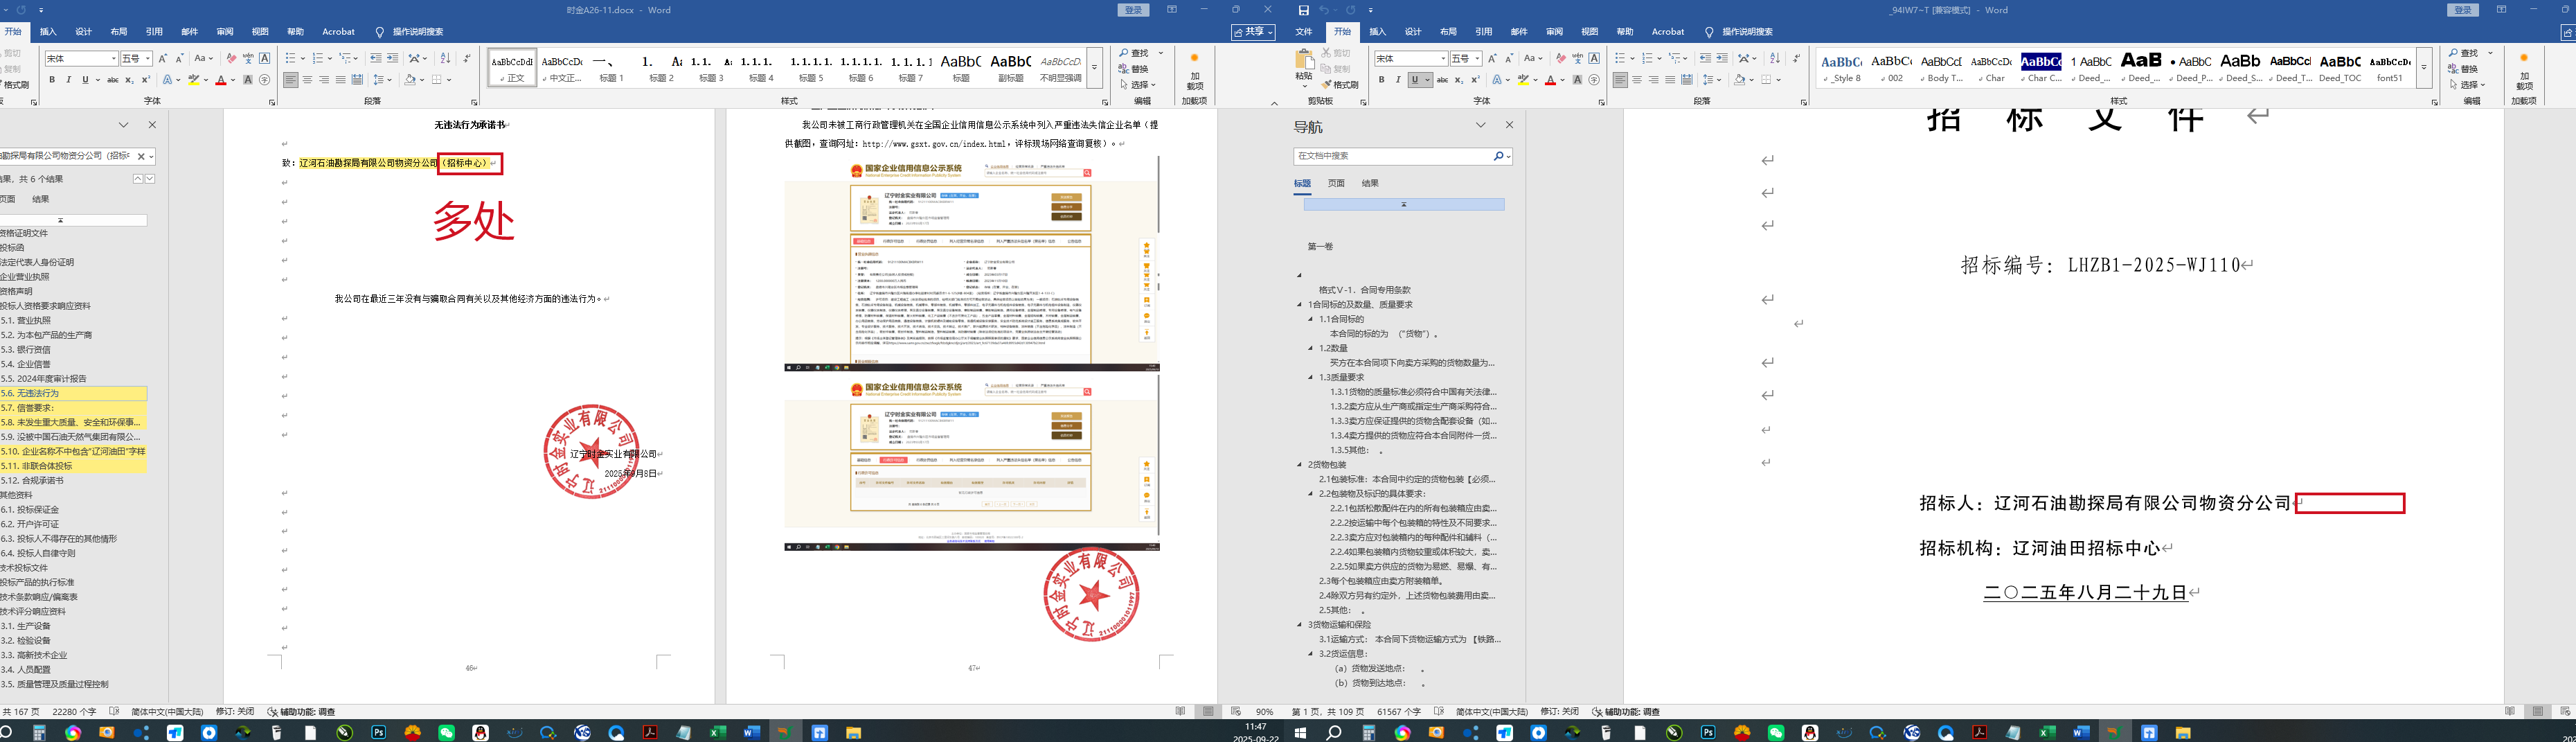2576x742 pixels.
Task: Open the 五号 font size dropdown in _94IW7~T window
Action: 1477,58
